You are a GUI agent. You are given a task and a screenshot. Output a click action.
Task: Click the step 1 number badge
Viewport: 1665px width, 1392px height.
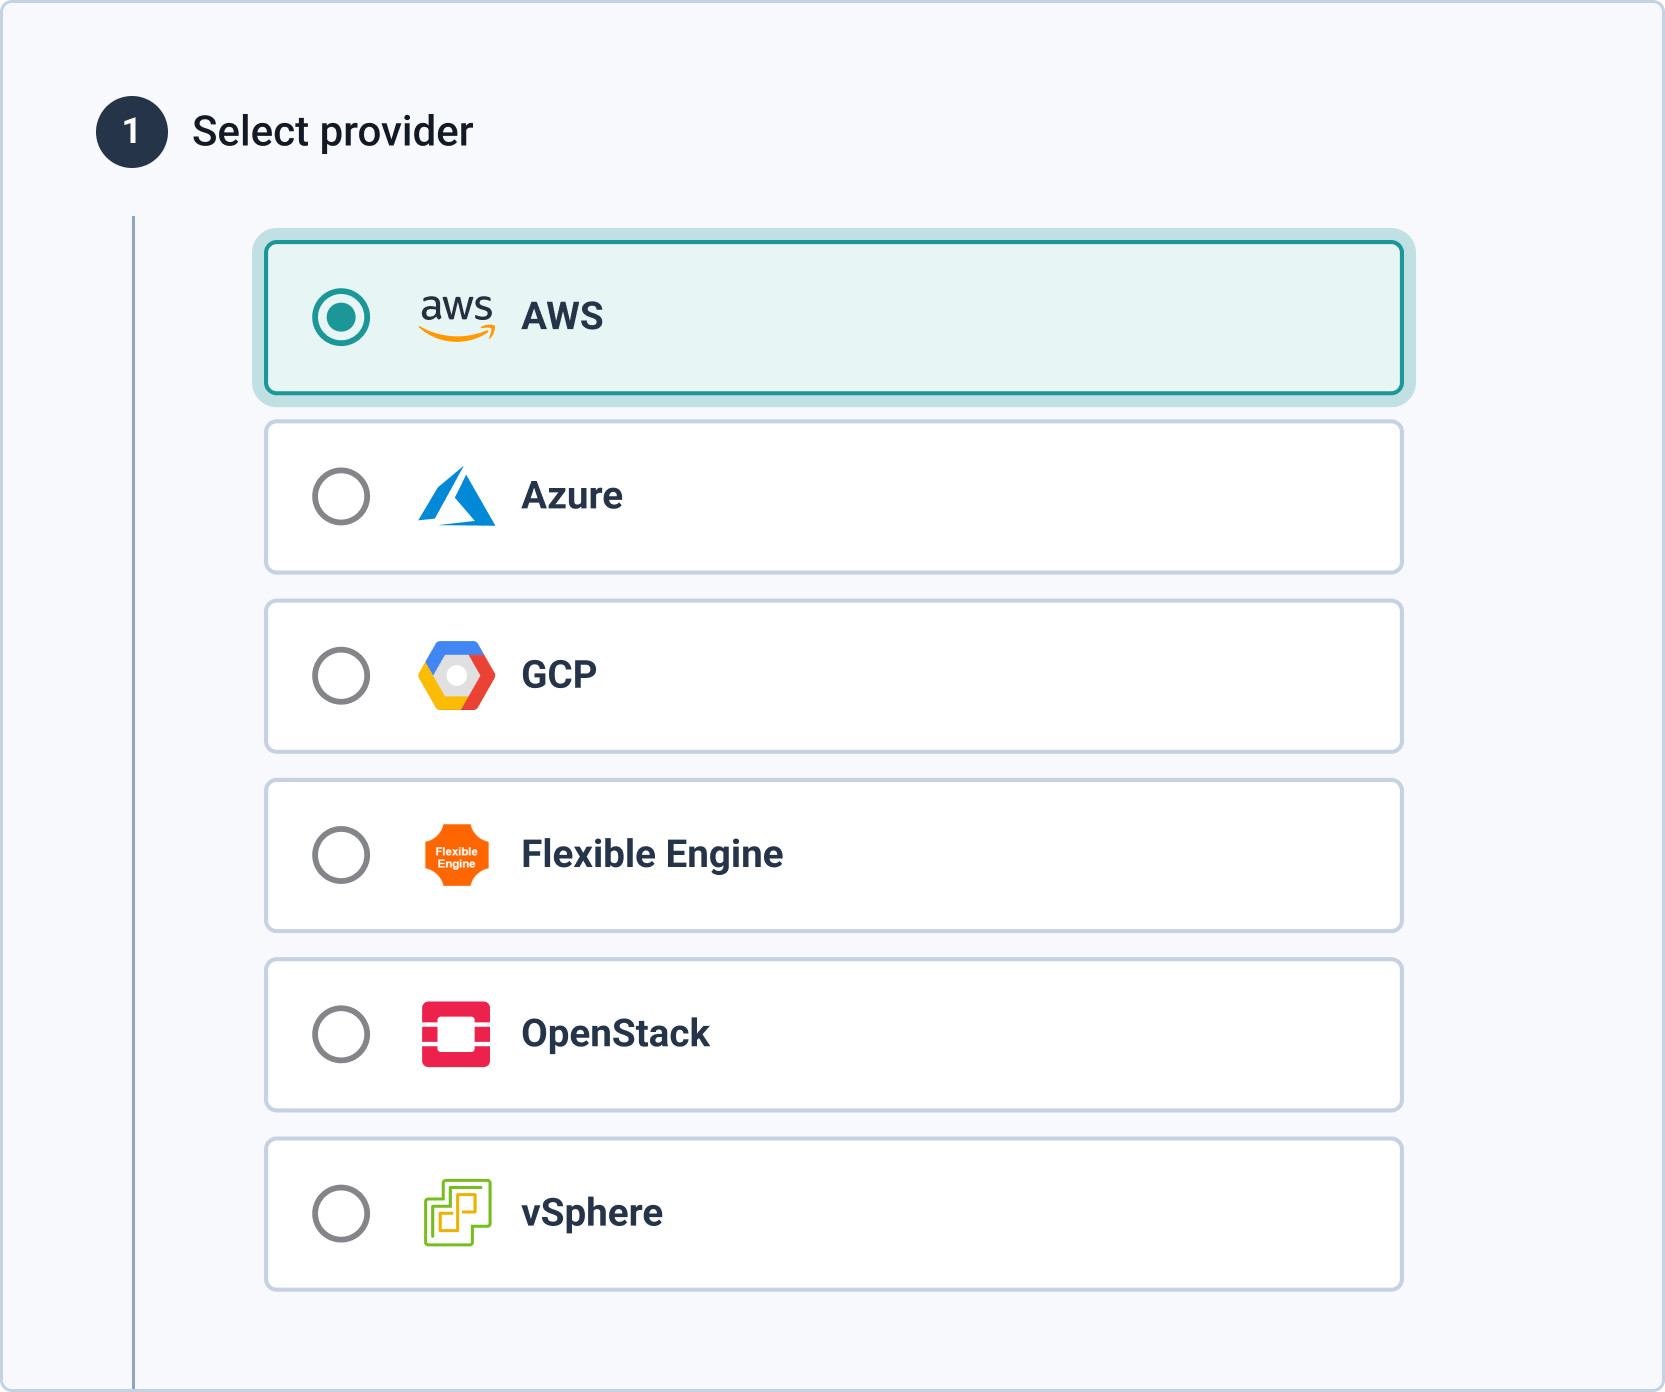click(132, 132)
